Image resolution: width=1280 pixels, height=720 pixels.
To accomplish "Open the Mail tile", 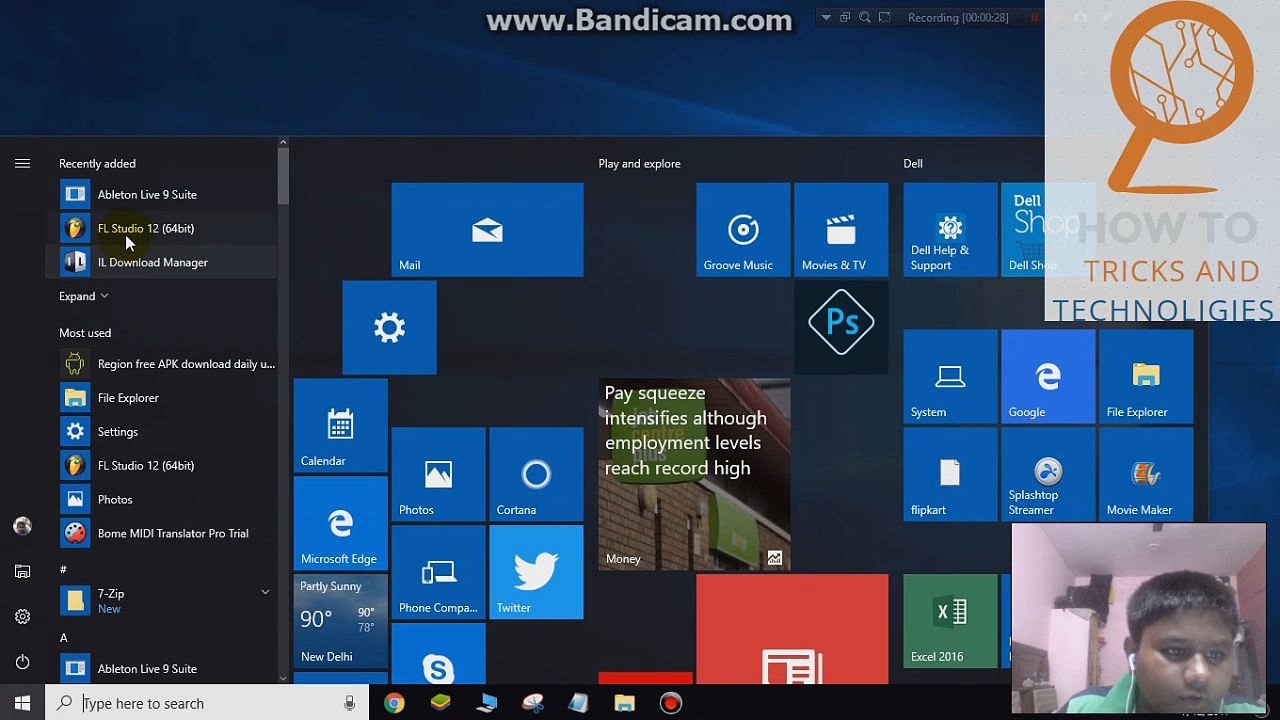I will pyautogui.click(x=487, y=229).
